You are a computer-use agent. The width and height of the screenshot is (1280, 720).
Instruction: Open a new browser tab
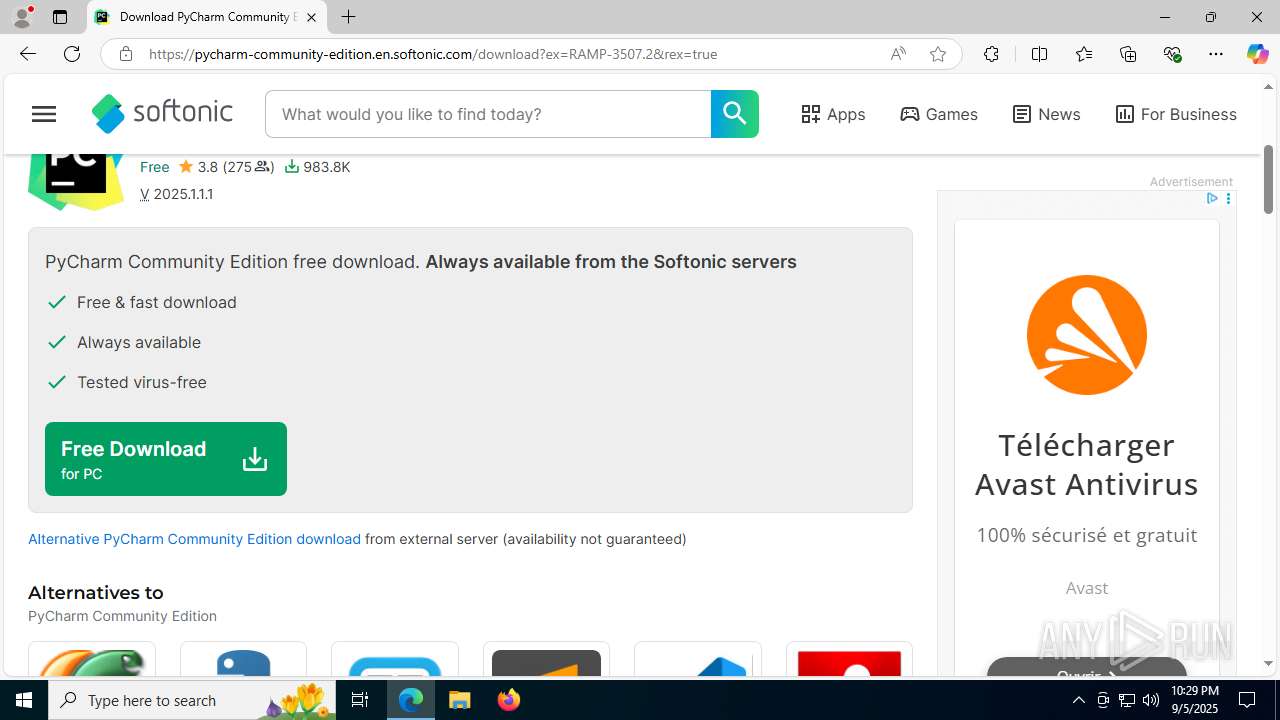348,17
